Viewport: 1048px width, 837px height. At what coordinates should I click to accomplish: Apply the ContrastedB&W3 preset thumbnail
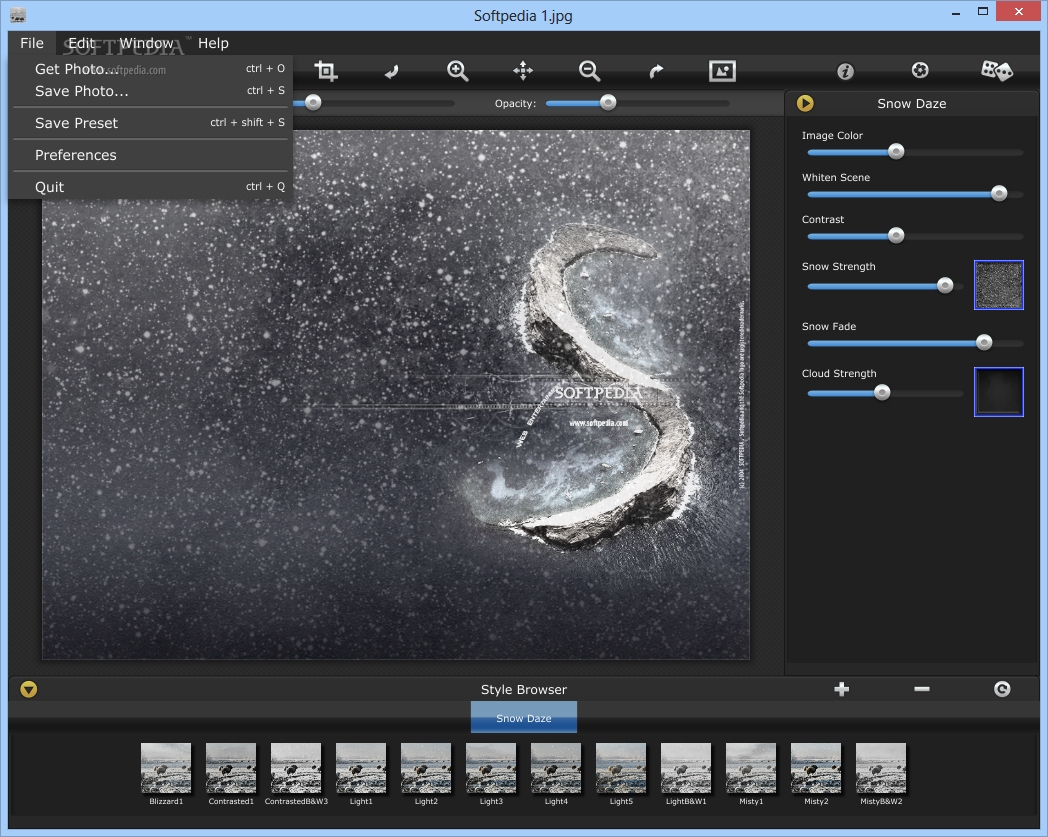click(x=295, y=768)
